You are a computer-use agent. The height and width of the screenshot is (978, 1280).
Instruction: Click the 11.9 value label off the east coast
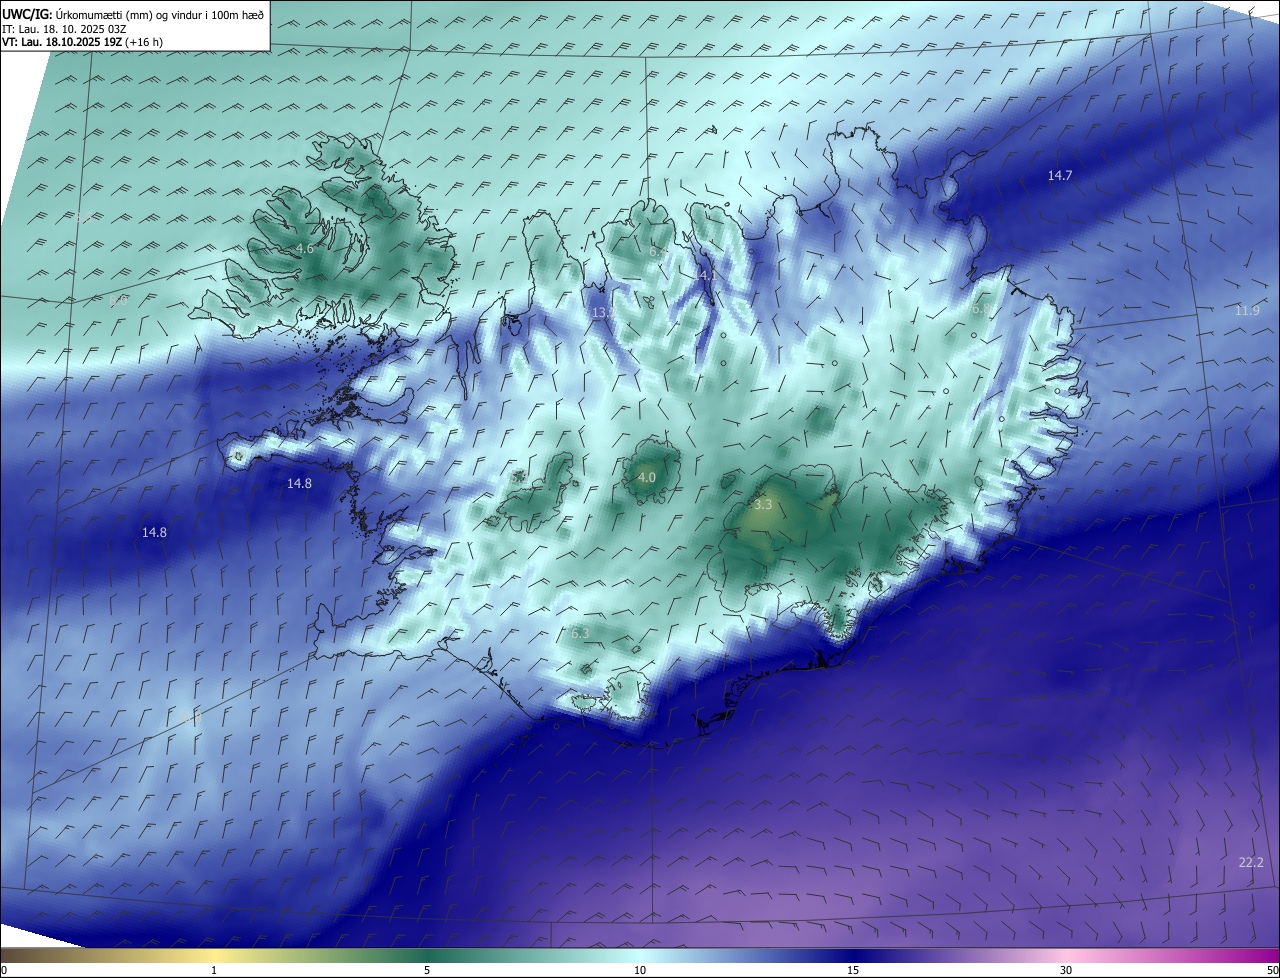(x=1247, y=312)
